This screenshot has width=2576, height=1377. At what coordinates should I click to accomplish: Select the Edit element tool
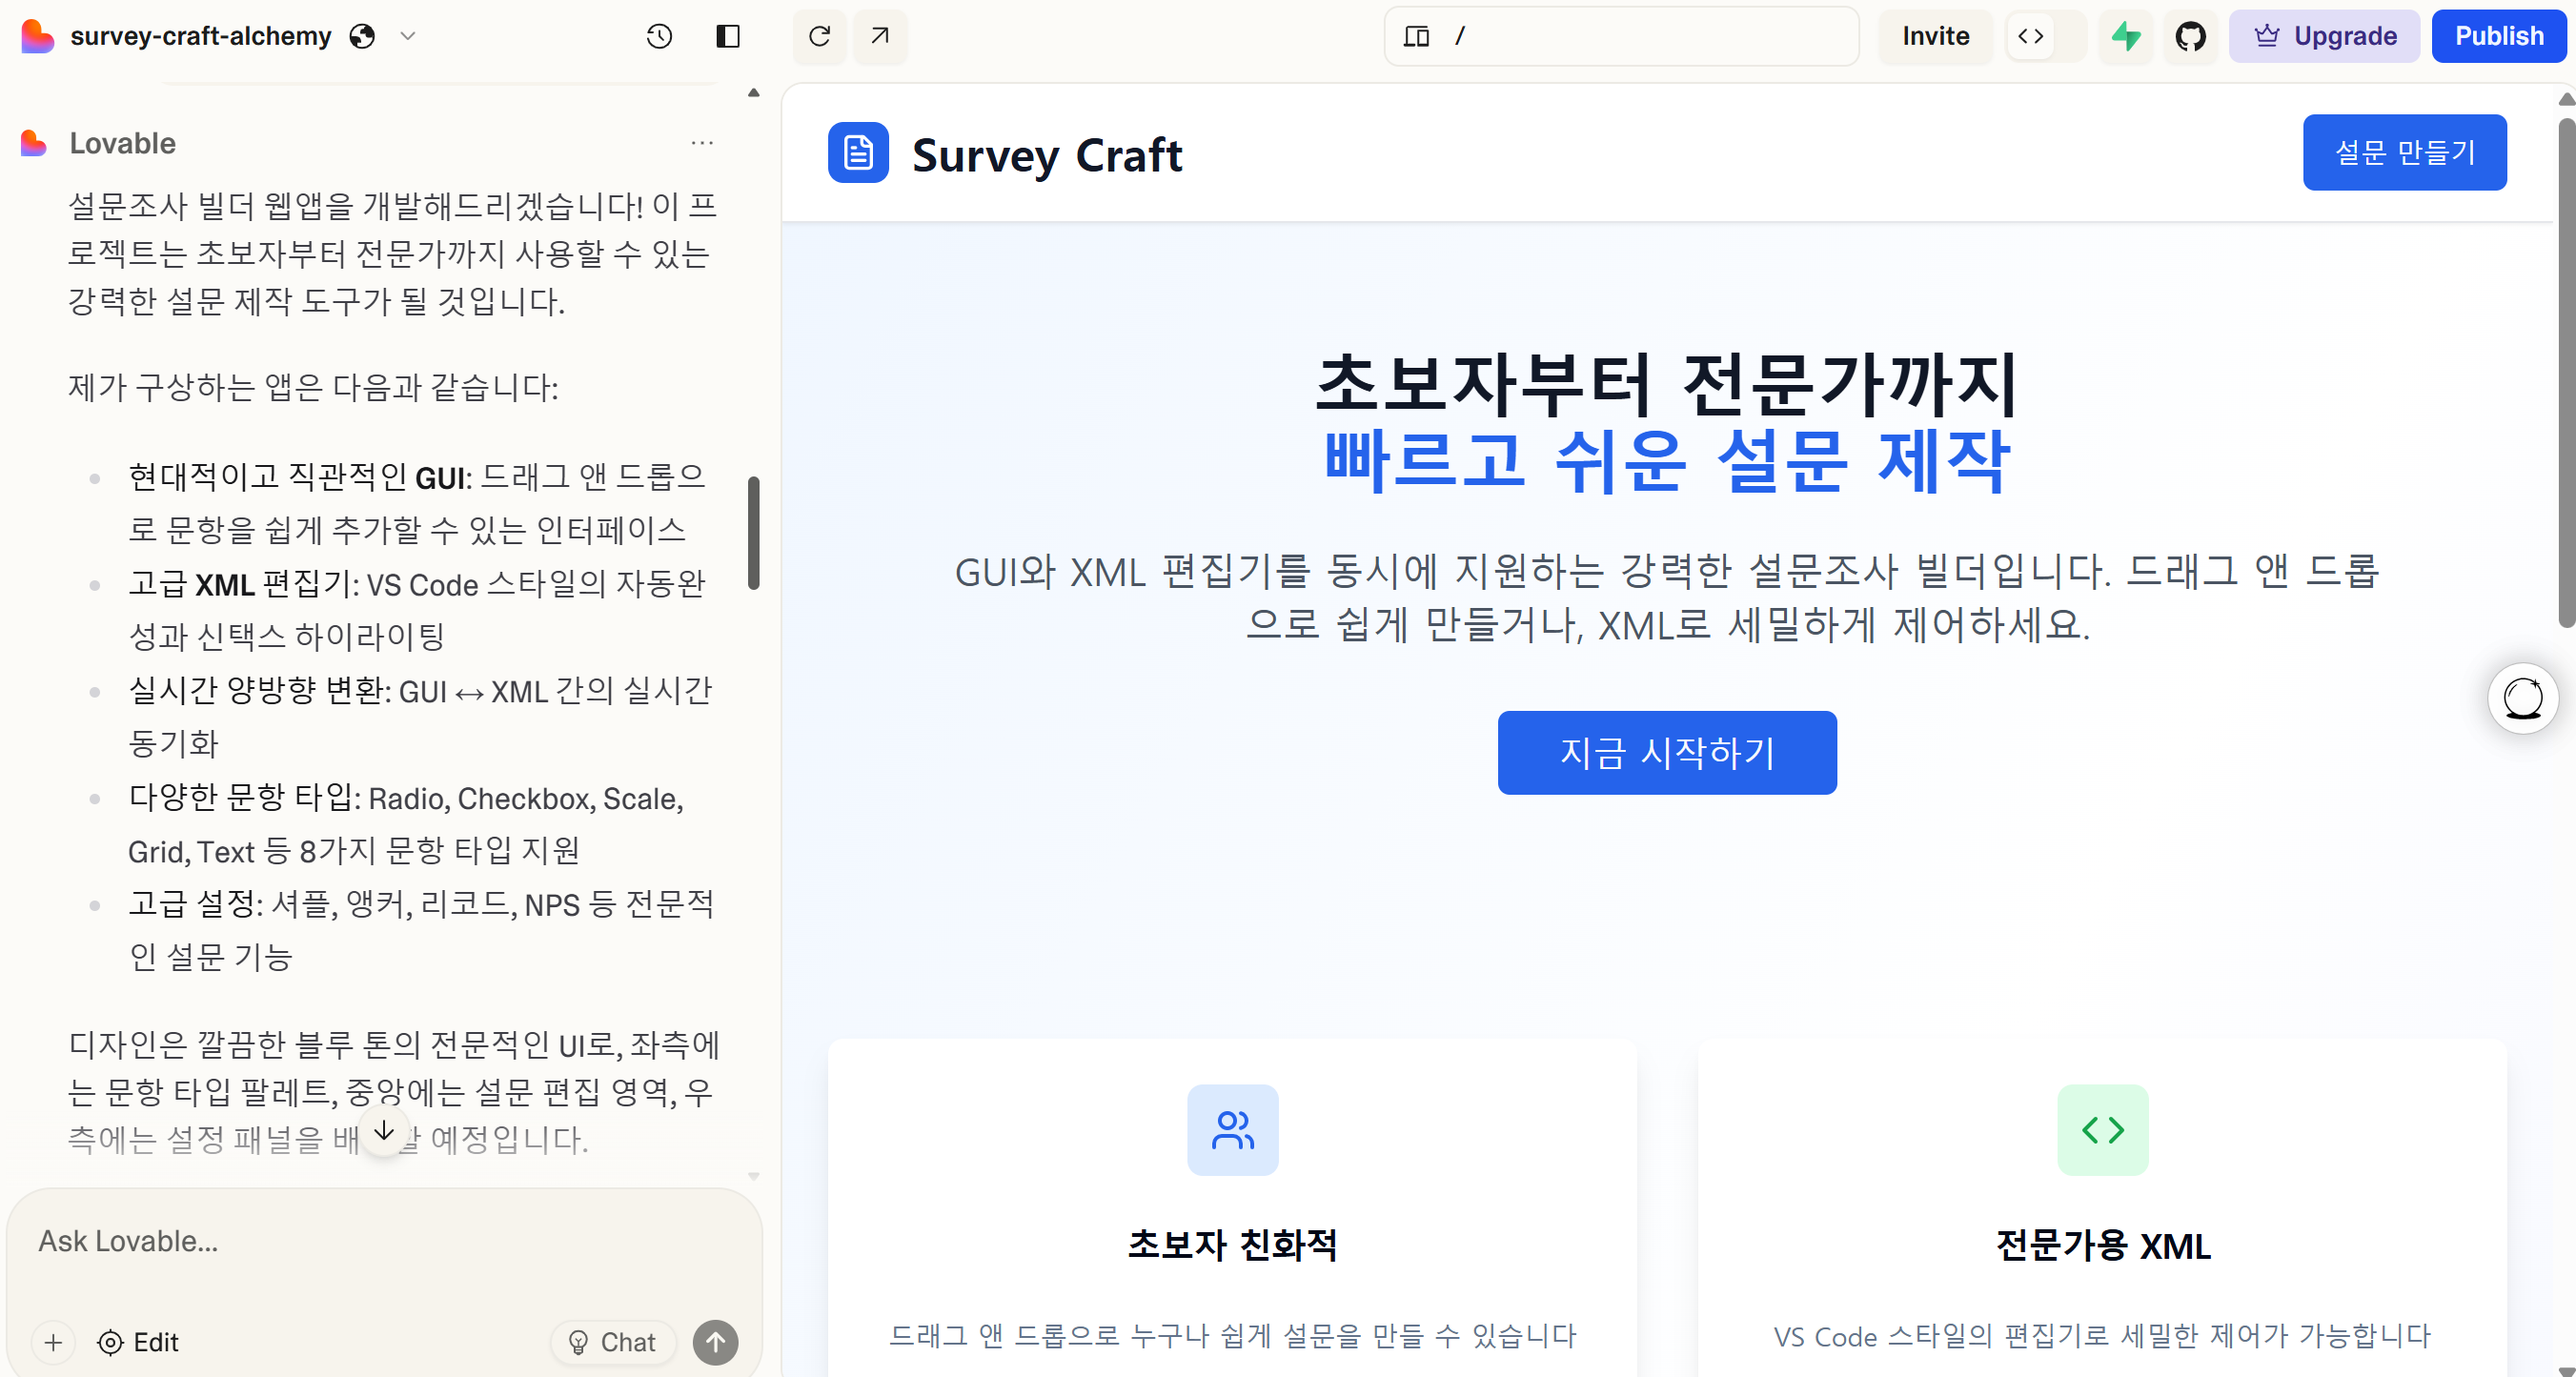tap(138, 1342)
